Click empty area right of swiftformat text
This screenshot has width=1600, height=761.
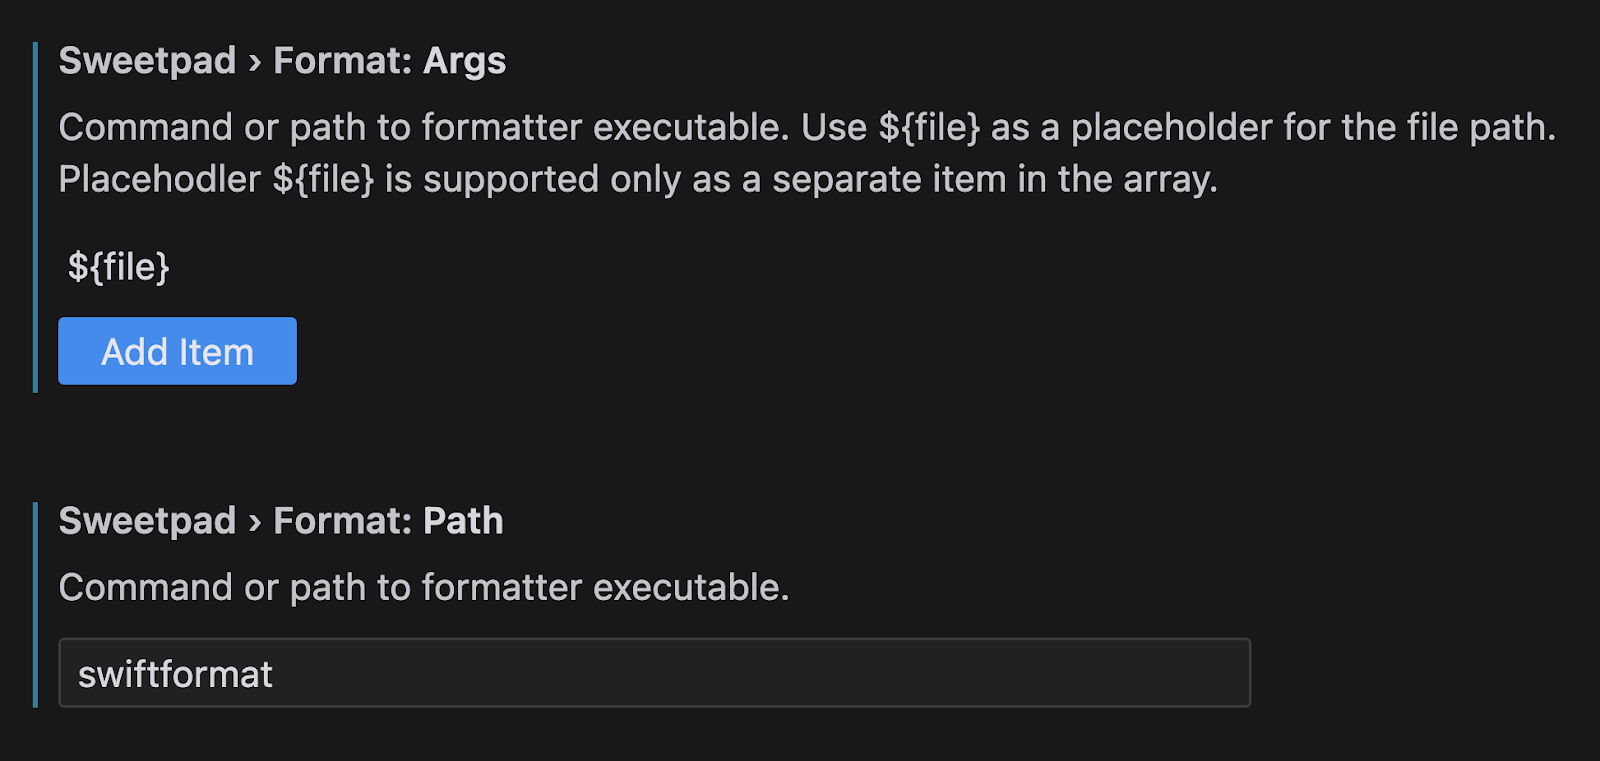coord(800,673)
